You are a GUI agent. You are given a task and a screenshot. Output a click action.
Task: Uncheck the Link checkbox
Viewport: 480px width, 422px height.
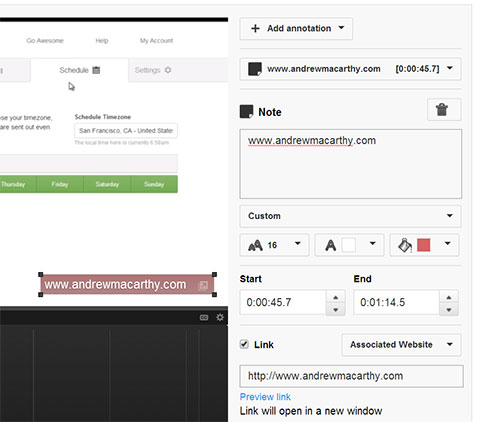(x=244, y=344)
